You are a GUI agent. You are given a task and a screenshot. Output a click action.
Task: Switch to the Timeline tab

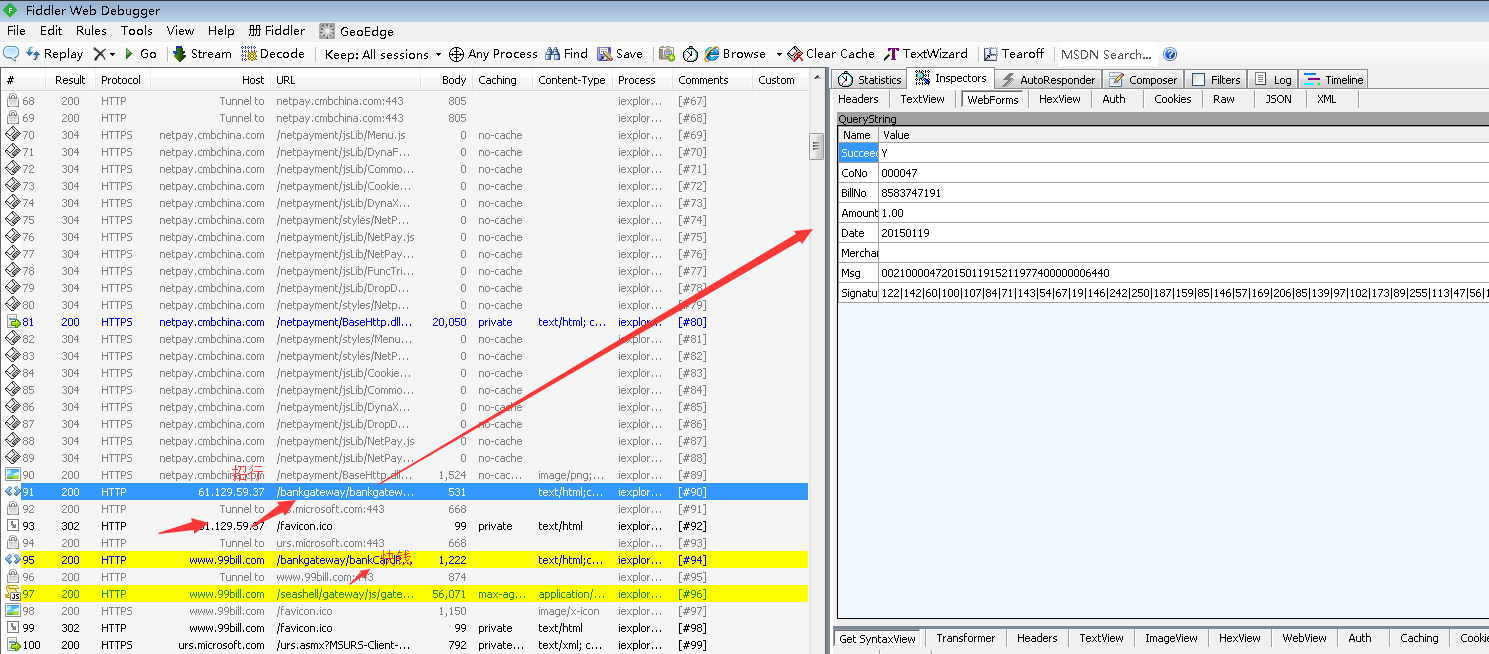[1333, 79]
